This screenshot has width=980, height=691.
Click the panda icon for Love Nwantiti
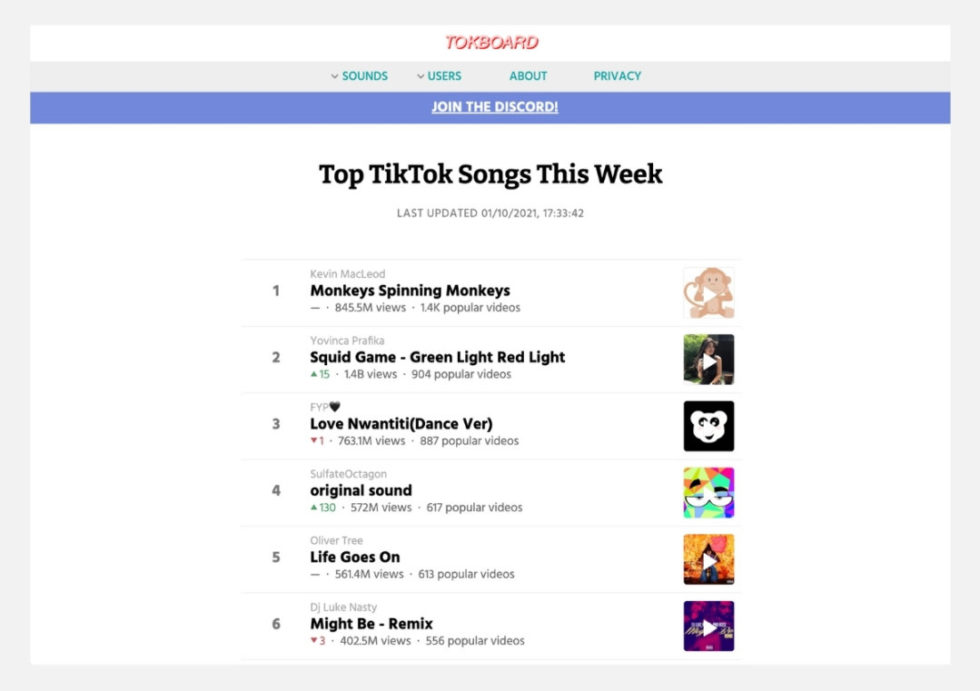[x=710, y=424]
